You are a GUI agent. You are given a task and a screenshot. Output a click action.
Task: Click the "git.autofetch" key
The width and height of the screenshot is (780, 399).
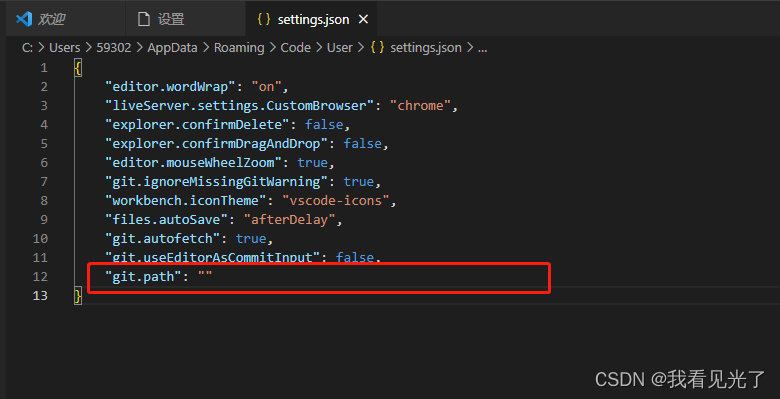pyautogui.click(x=162, y=239)
